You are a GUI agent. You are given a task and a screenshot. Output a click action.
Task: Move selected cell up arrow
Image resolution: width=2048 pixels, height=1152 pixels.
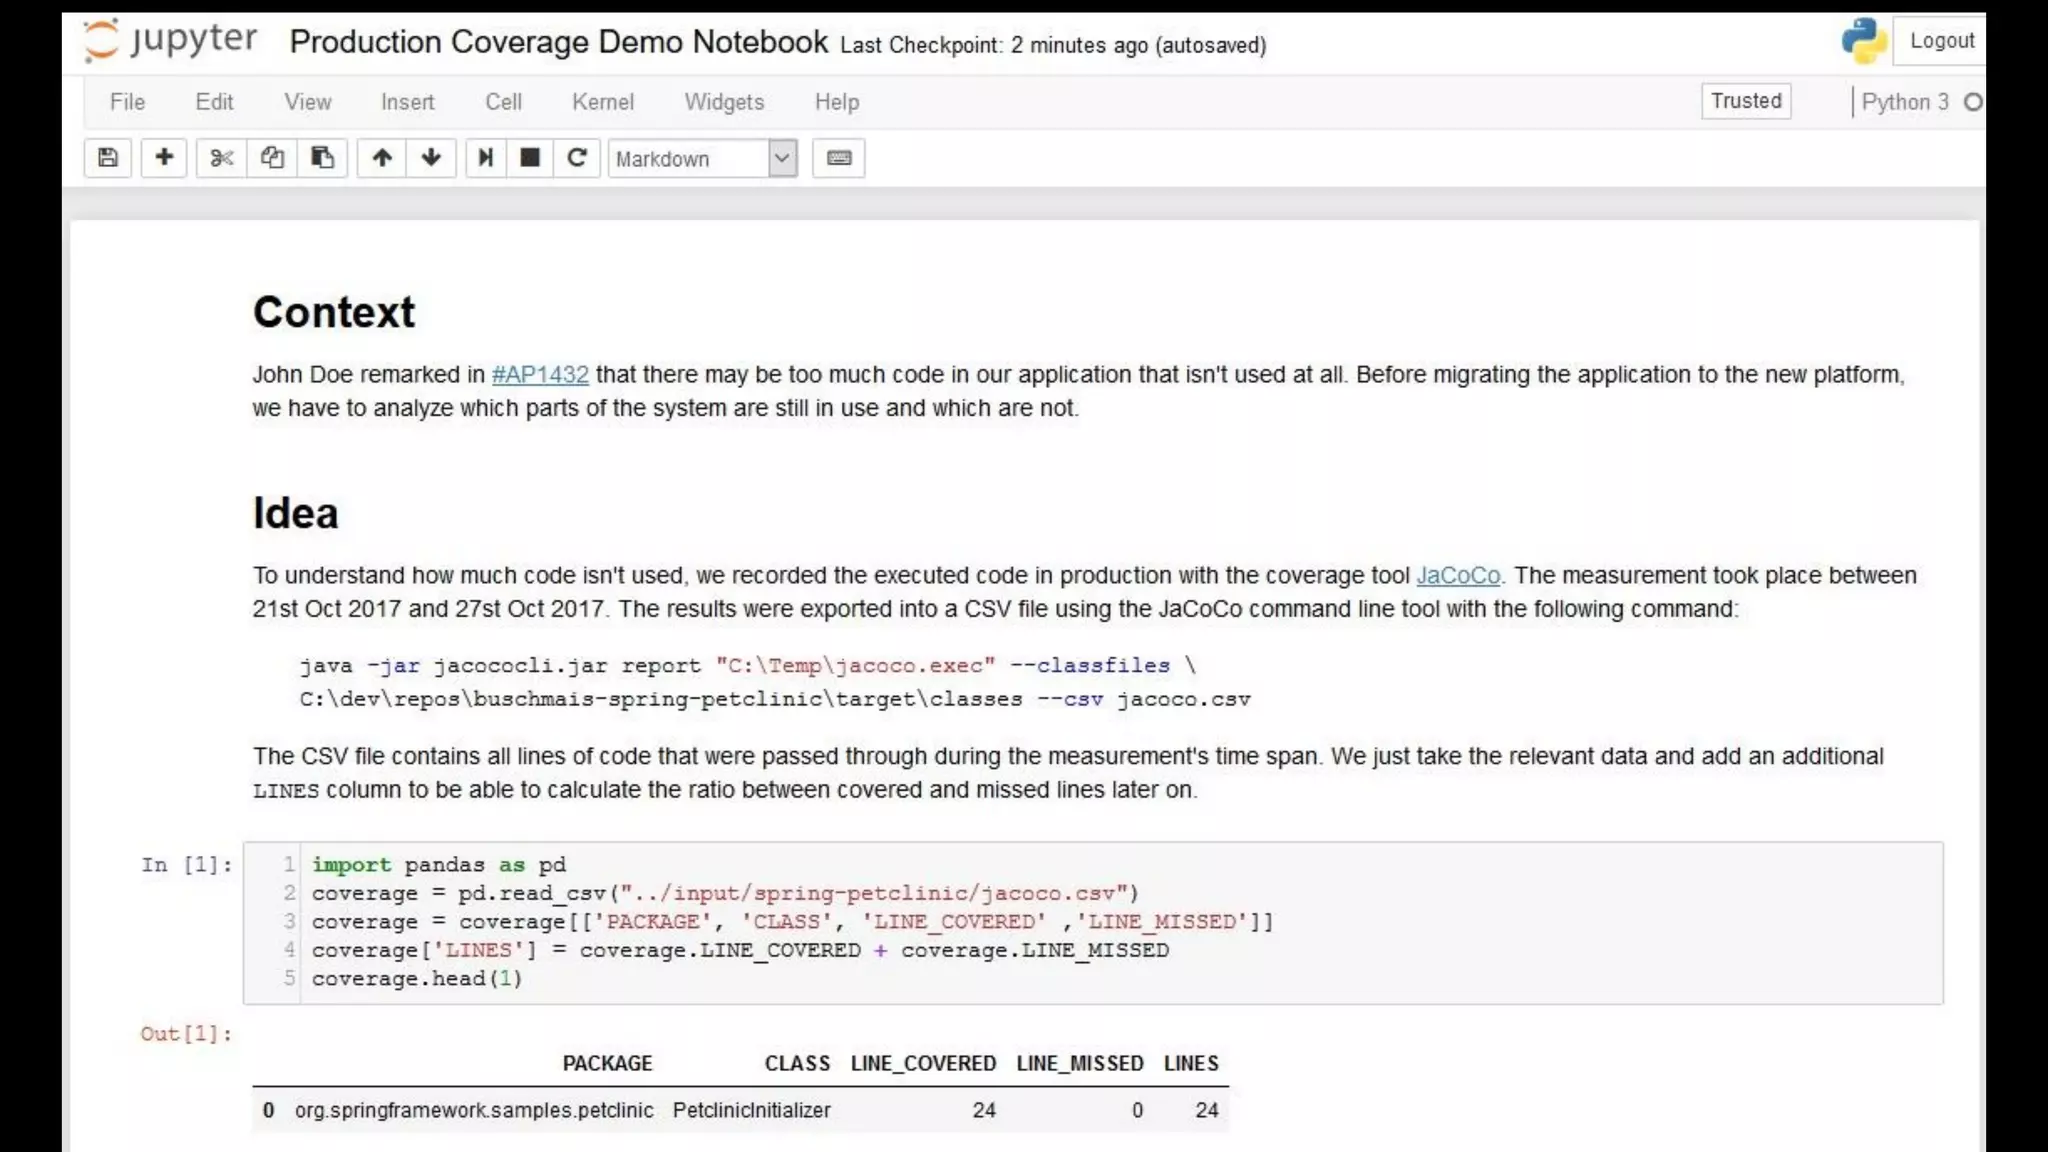tap(382, 158)
